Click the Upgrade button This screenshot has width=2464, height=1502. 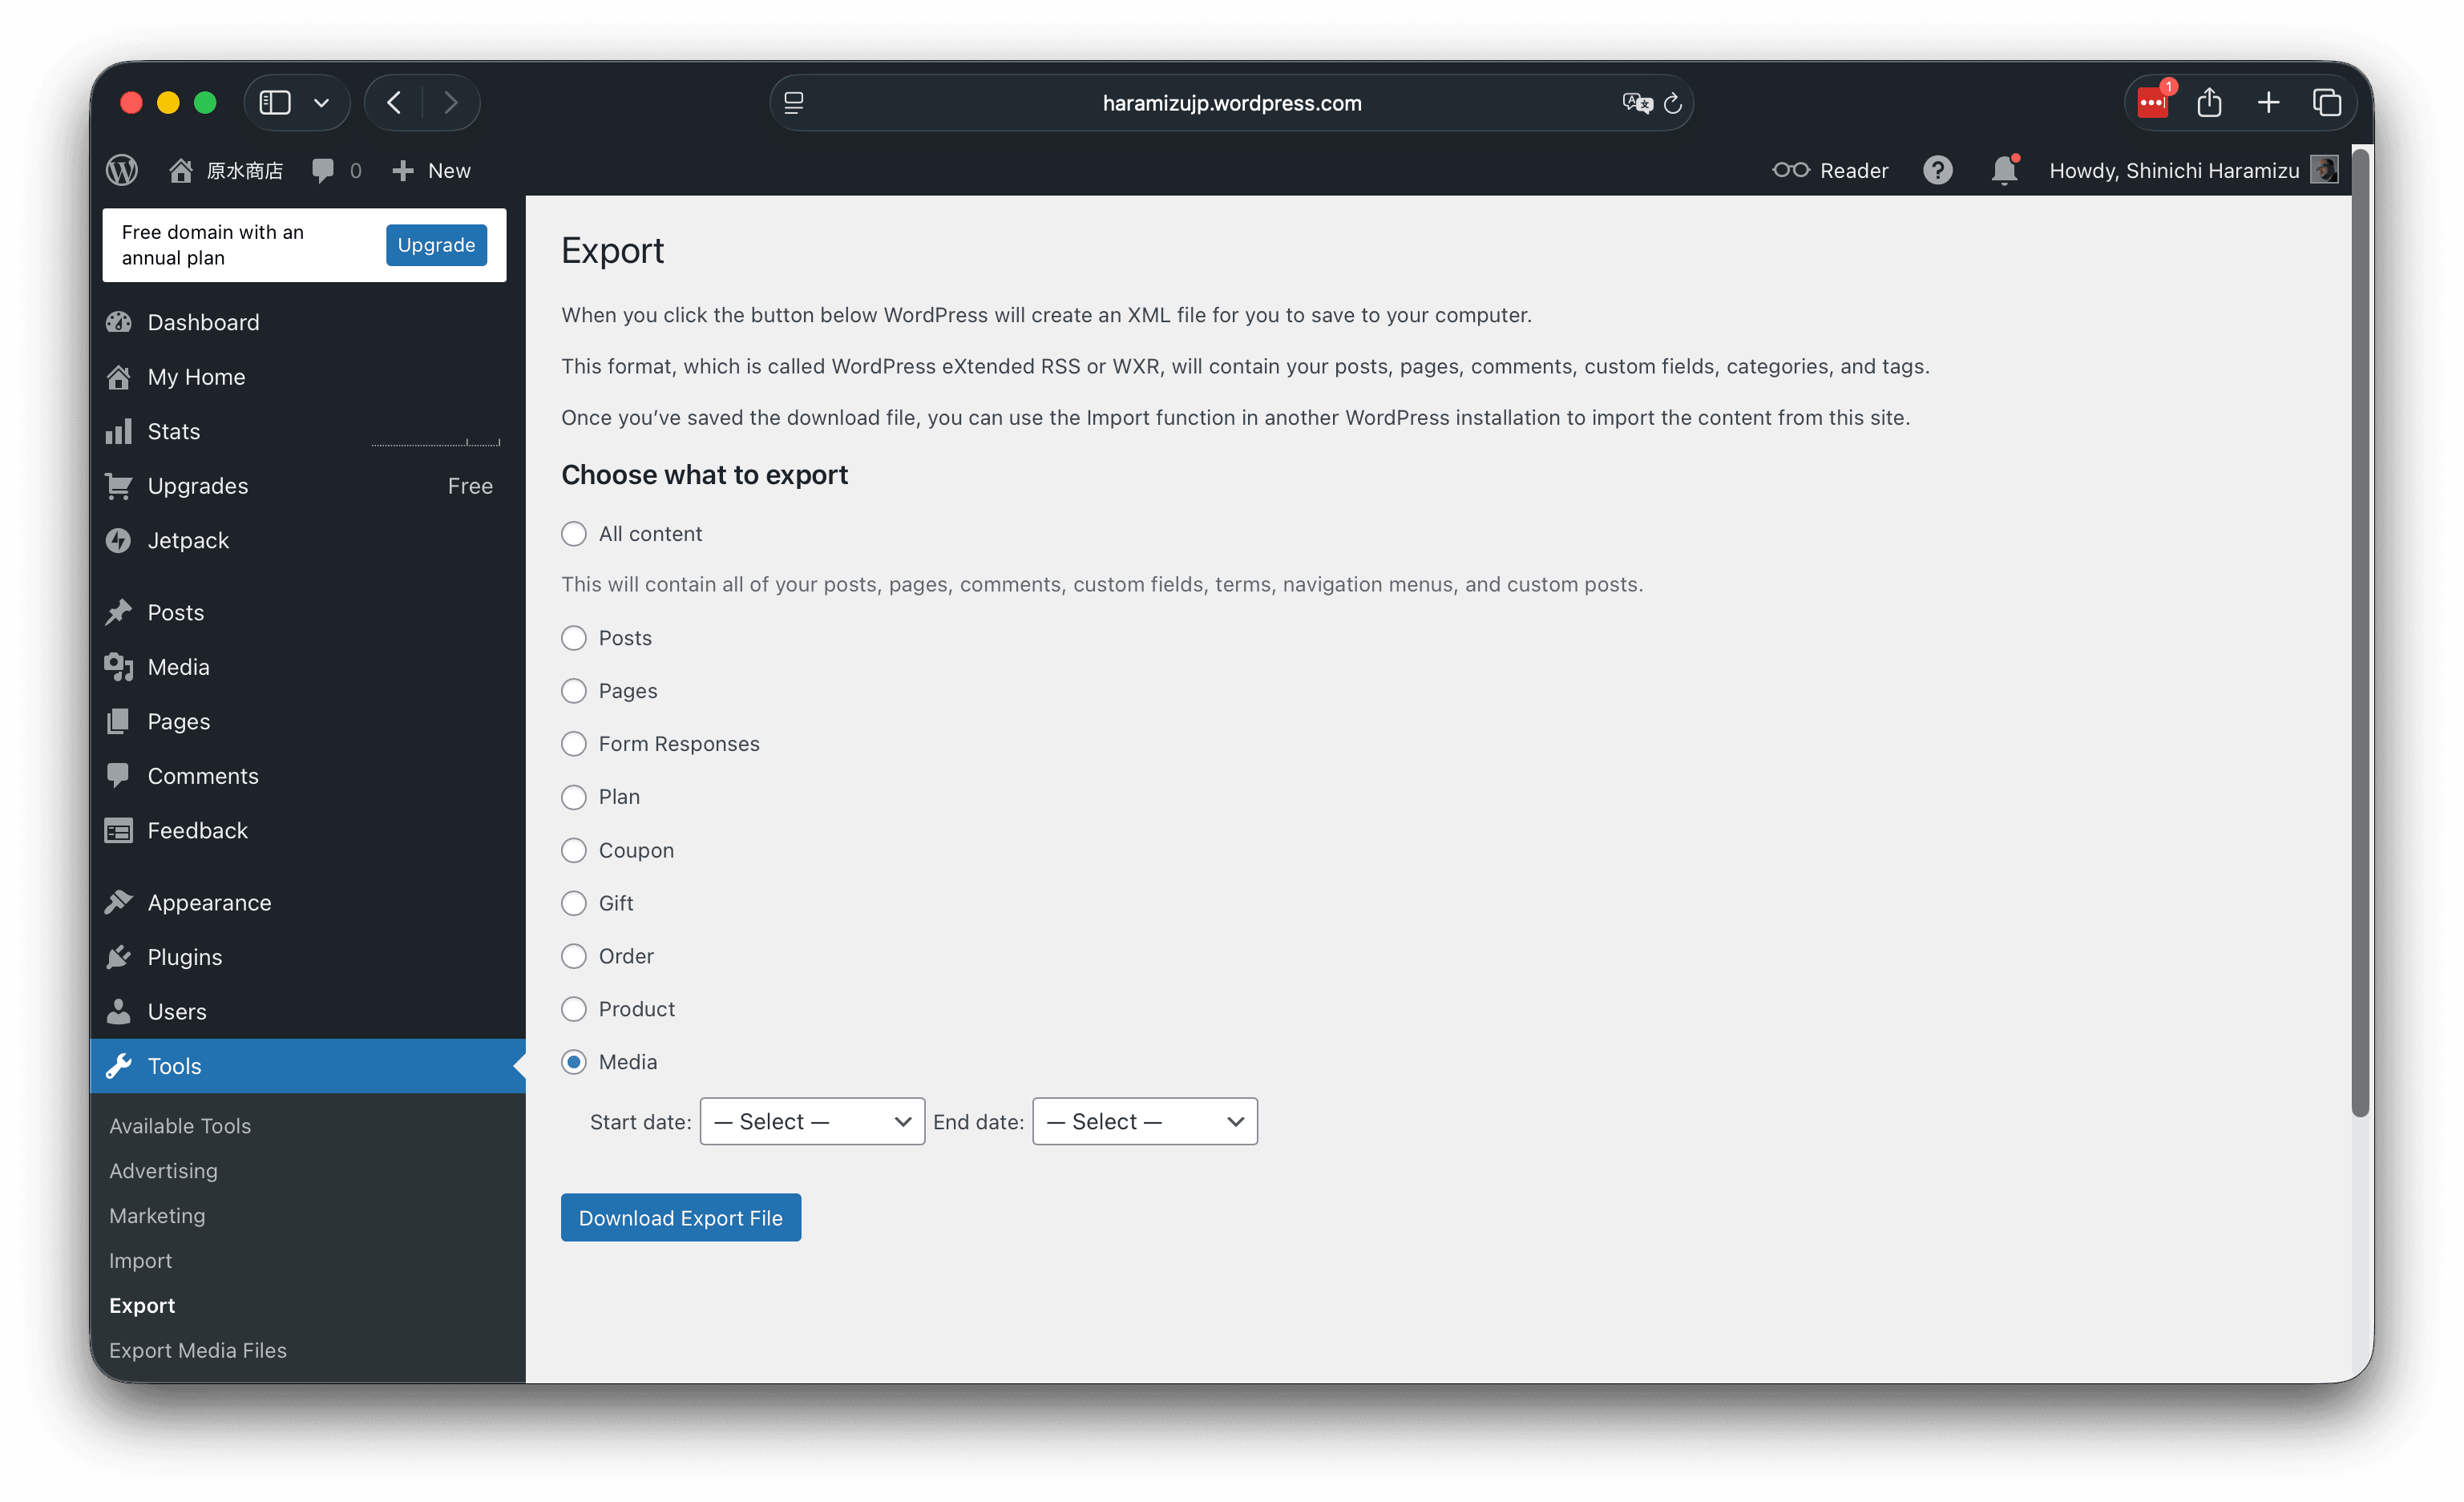coord(436,245)
